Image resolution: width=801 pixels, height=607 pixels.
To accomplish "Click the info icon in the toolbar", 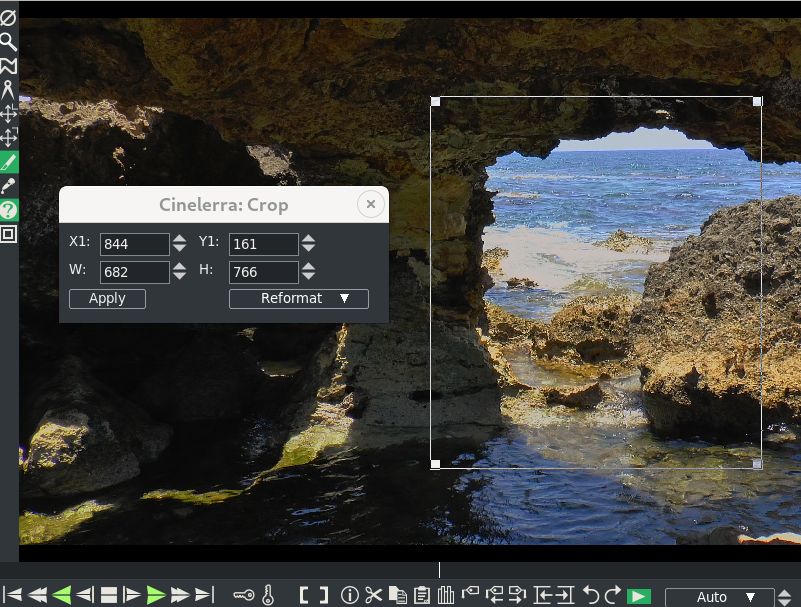I will tap(349, 596).
